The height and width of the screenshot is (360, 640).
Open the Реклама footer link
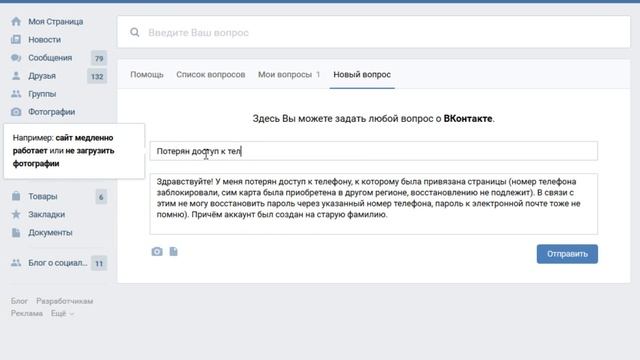tap(27, 313)
